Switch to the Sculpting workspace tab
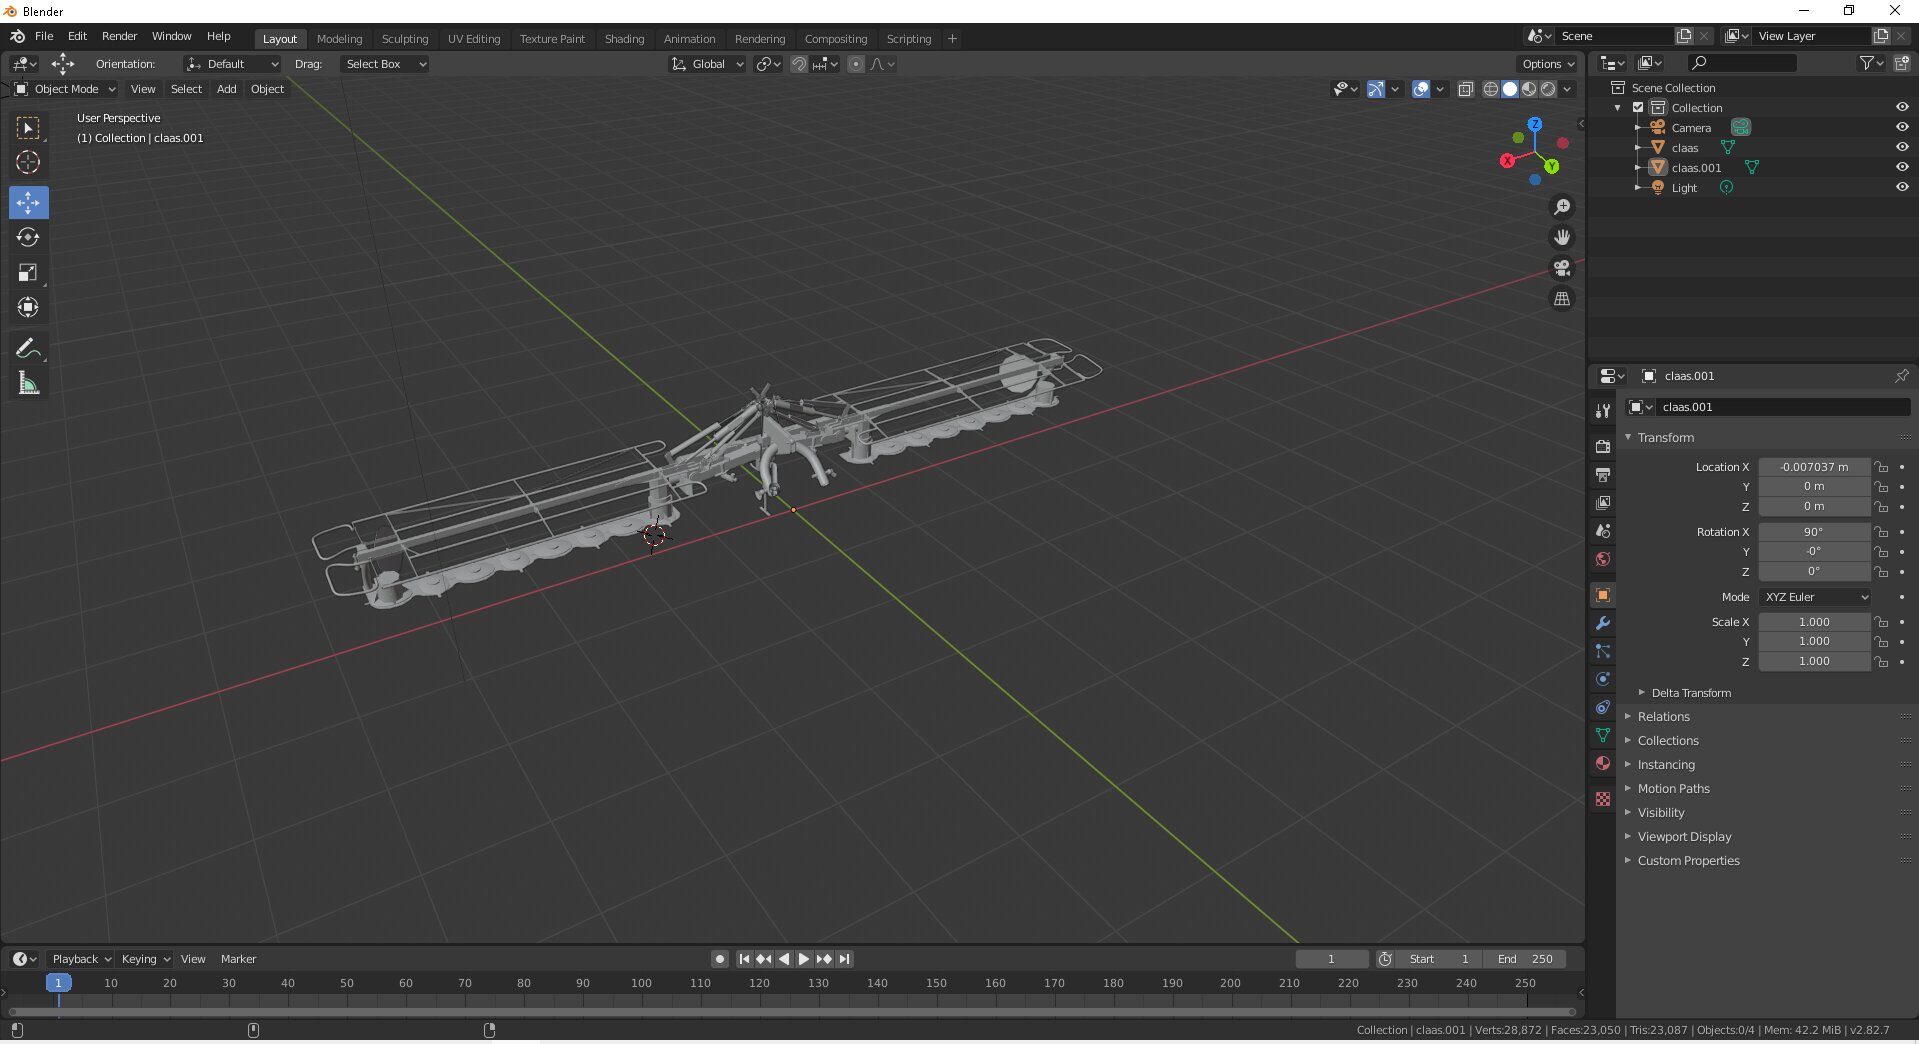 404,39
